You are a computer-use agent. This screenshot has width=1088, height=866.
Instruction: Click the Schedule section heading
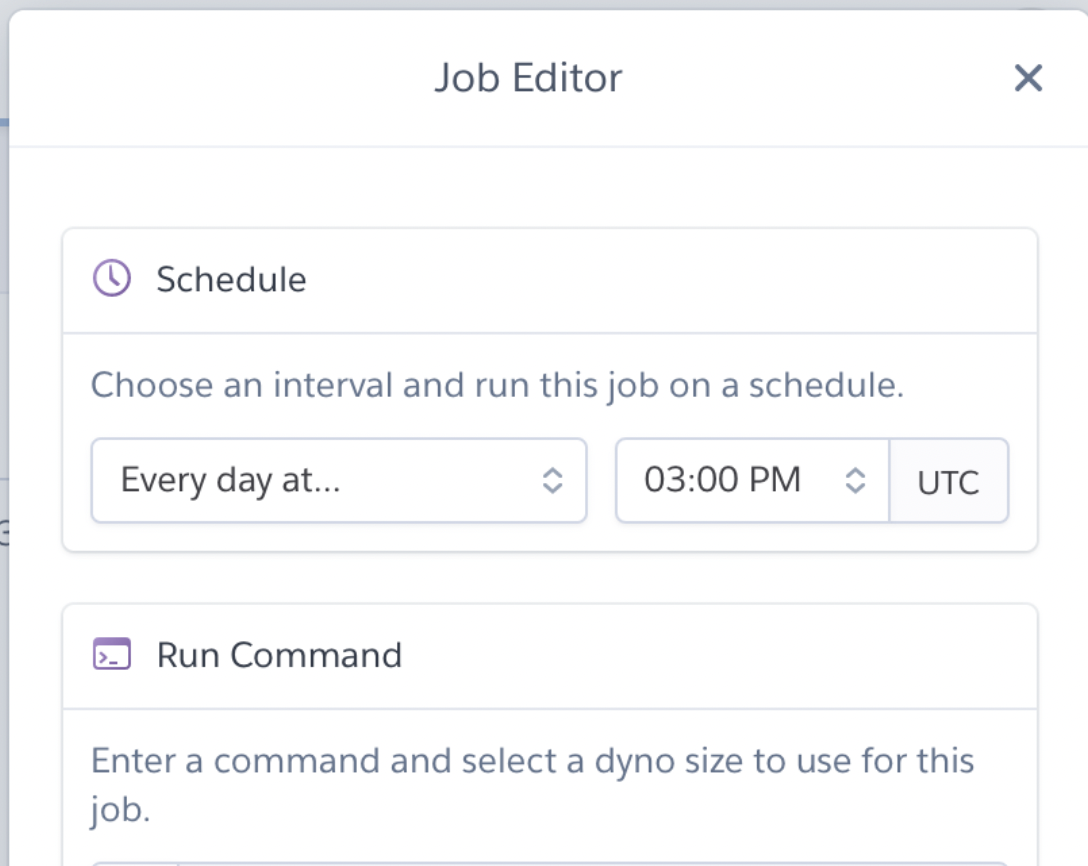coord(231,279)
